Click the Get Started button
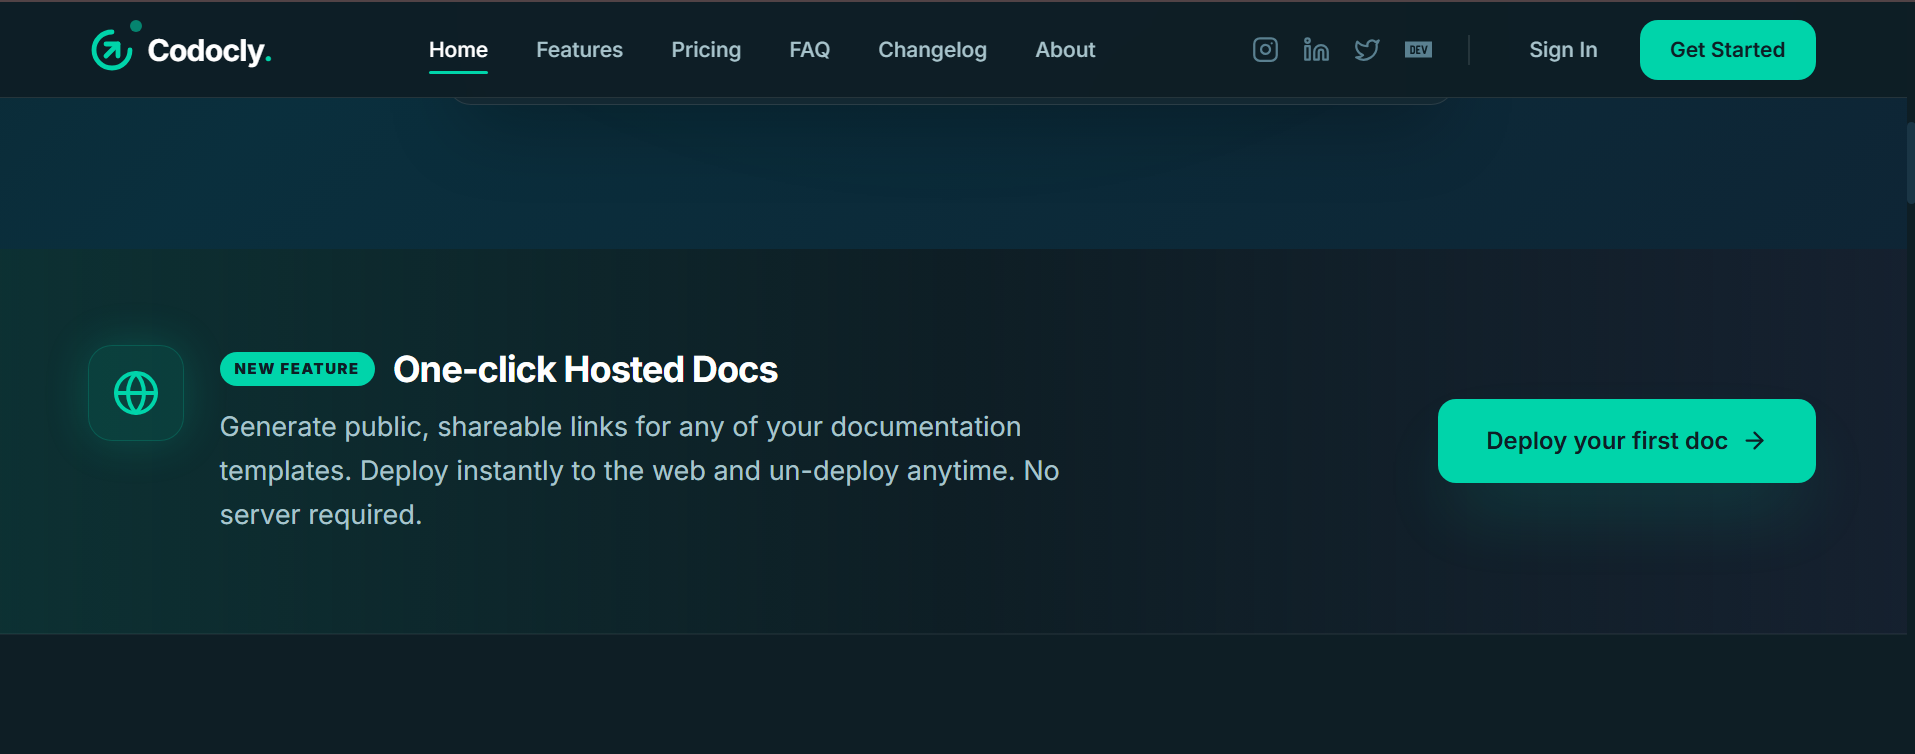 [x=1727, y=50]
